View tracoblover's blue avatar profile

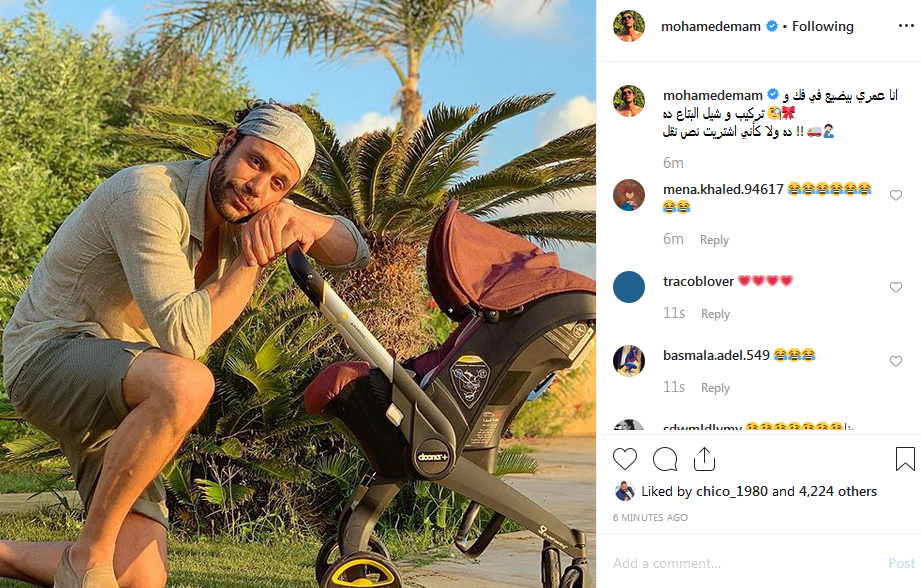click(x=629, y=287)
